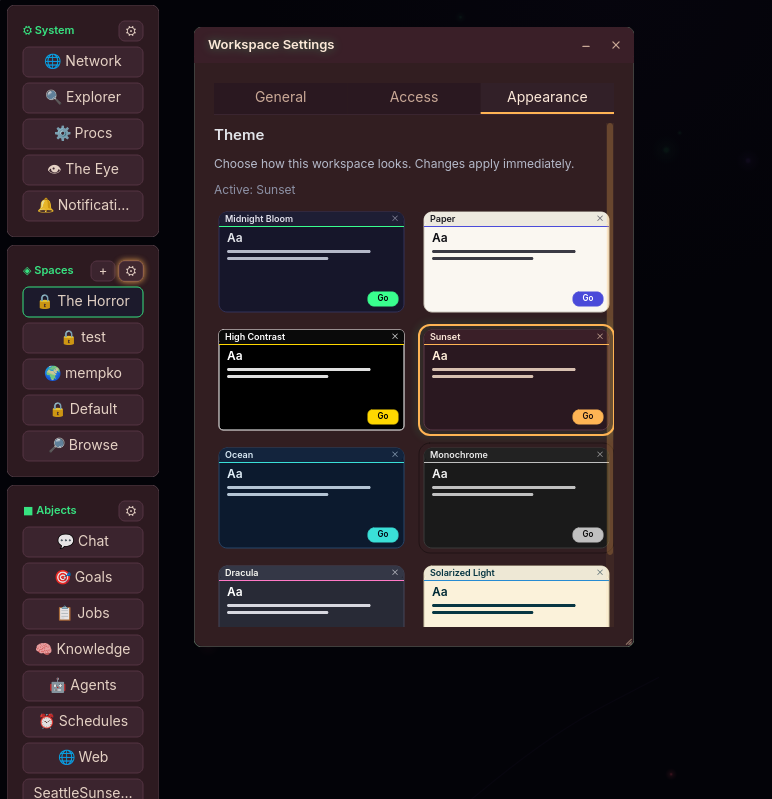772x799 pixels.
Task: Click the x in High Contrast preview
Action: click(x=395, y=336)
